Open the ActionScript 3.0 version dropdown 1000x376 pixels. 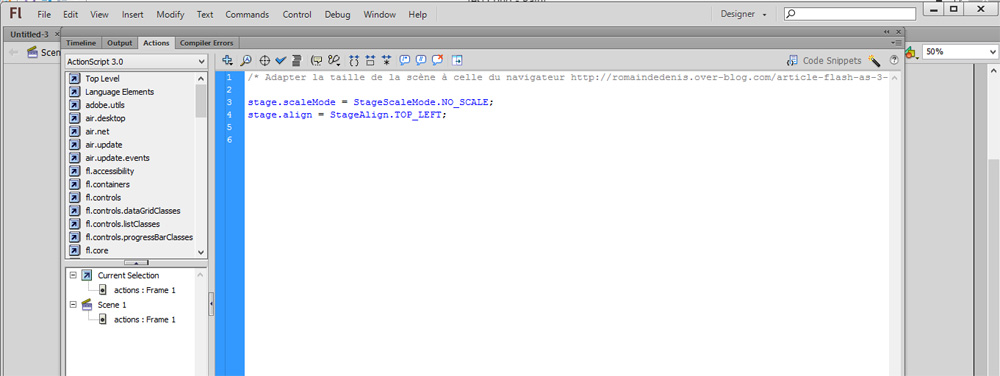point(136,62)
